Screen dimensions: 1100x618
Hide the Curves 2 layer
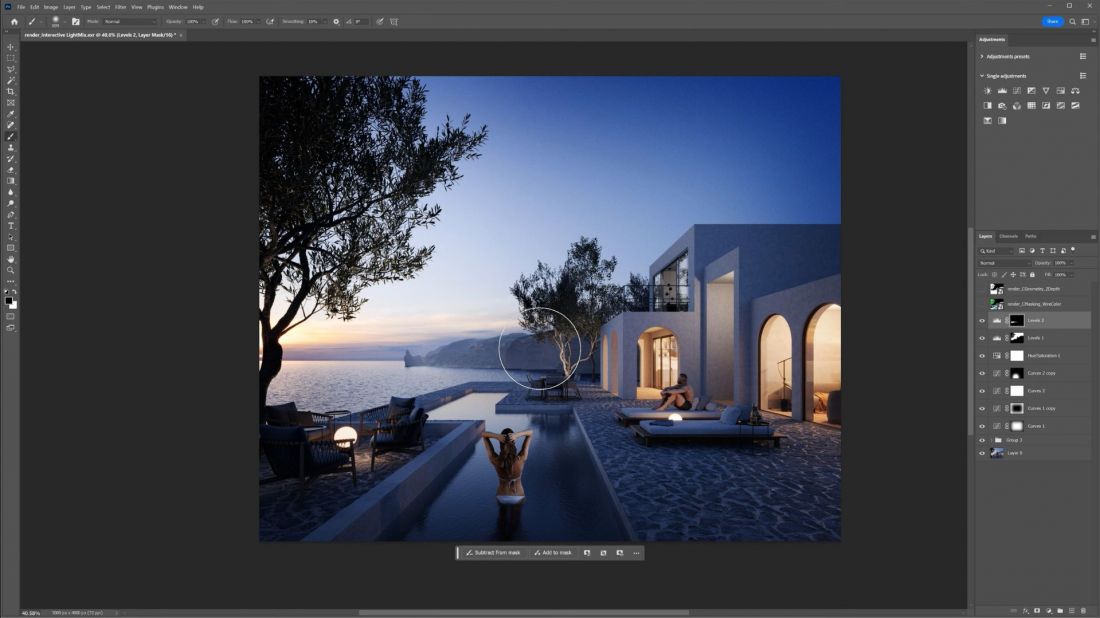pyautogui.click(x=982, y=391)
